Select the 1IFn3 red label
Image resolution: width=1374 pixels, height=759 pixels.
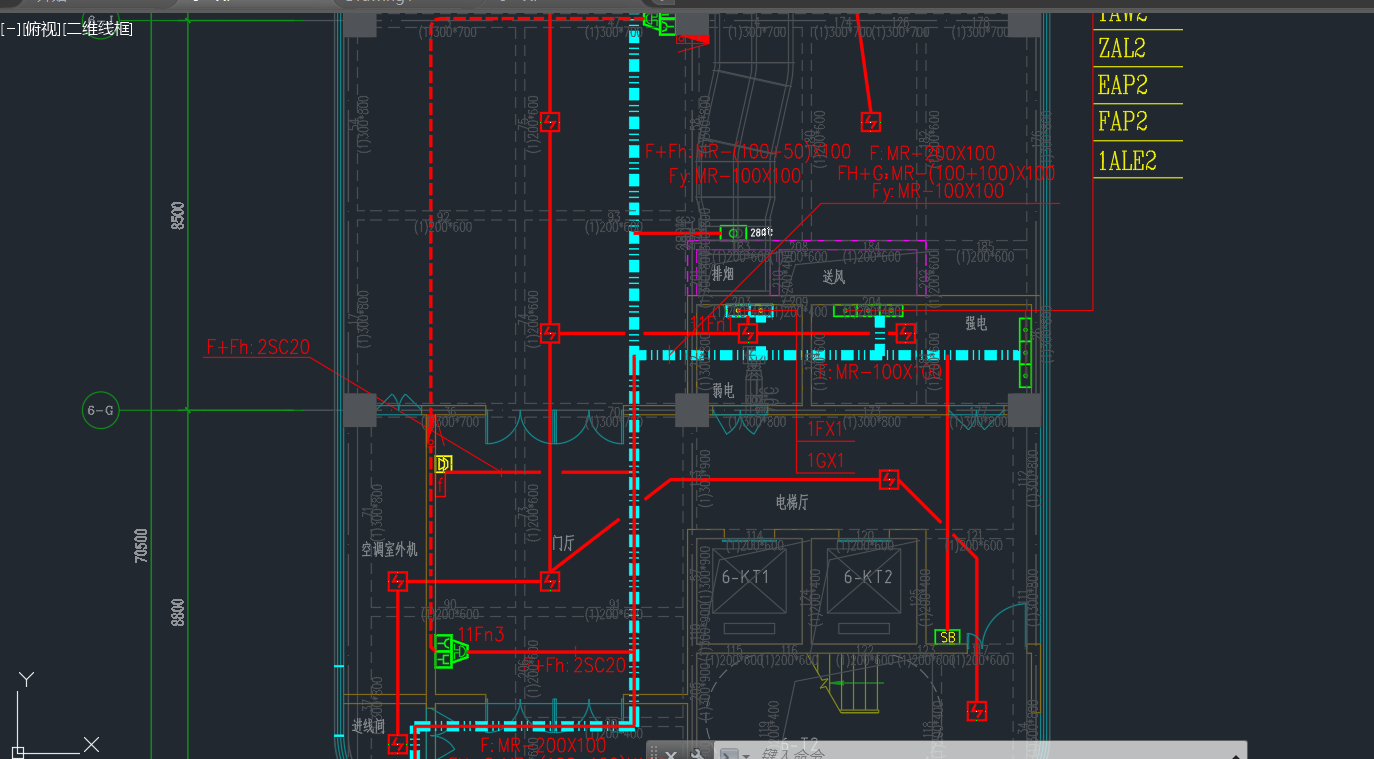(x=481, y=634)
